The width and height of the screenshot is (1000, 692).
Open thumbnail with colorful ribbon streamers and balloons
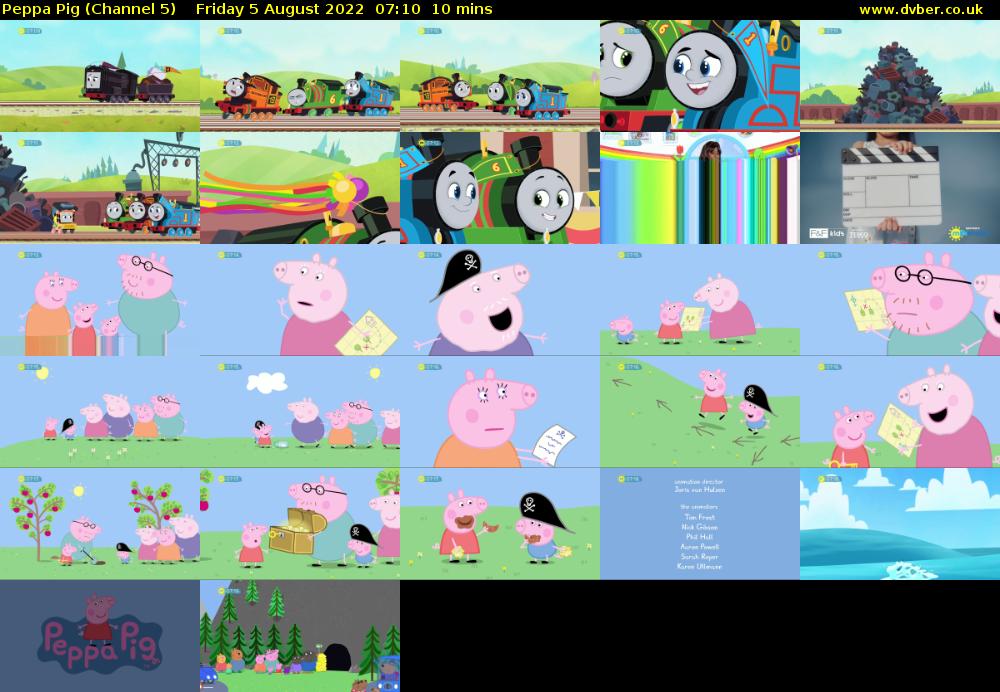click(x=300, y=188)
